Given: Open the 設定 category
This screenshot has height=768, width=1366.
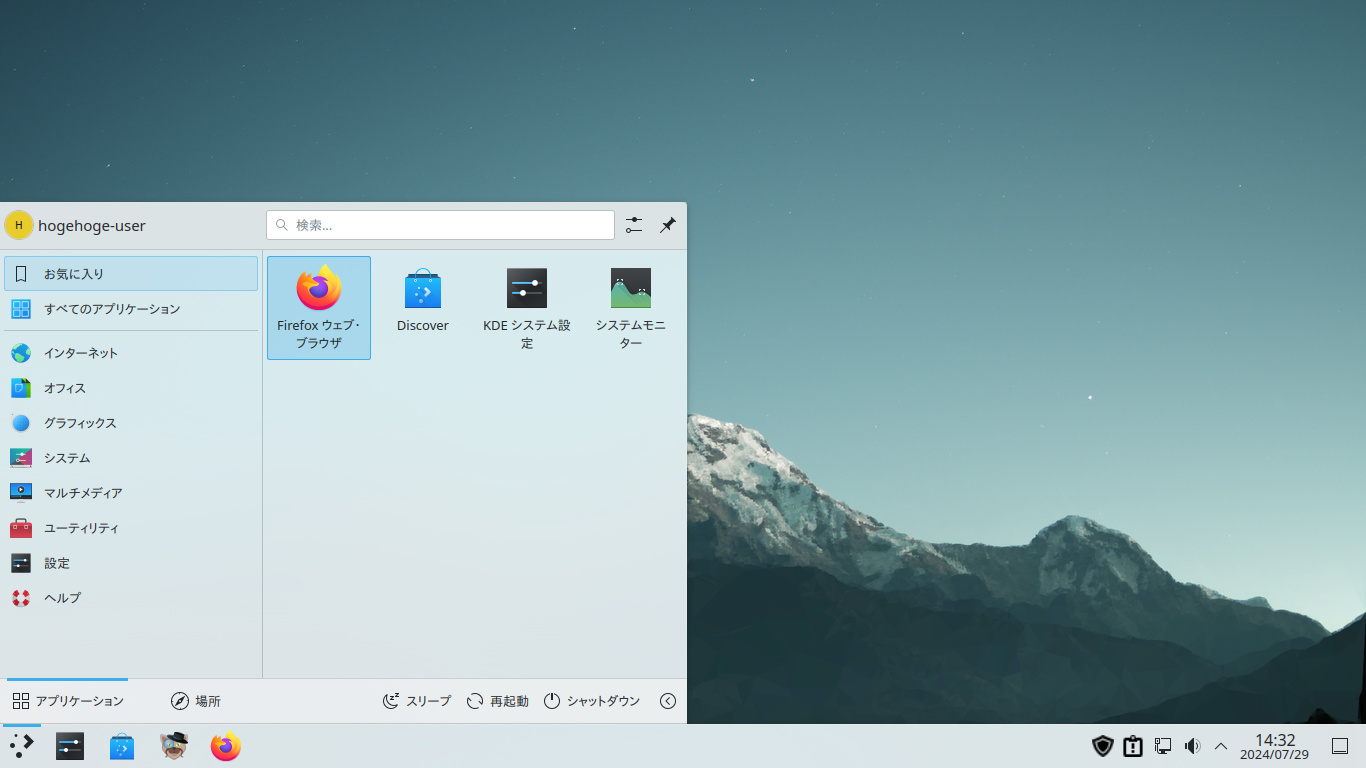Looking at the screenshot, I should [x=131, y=563].
